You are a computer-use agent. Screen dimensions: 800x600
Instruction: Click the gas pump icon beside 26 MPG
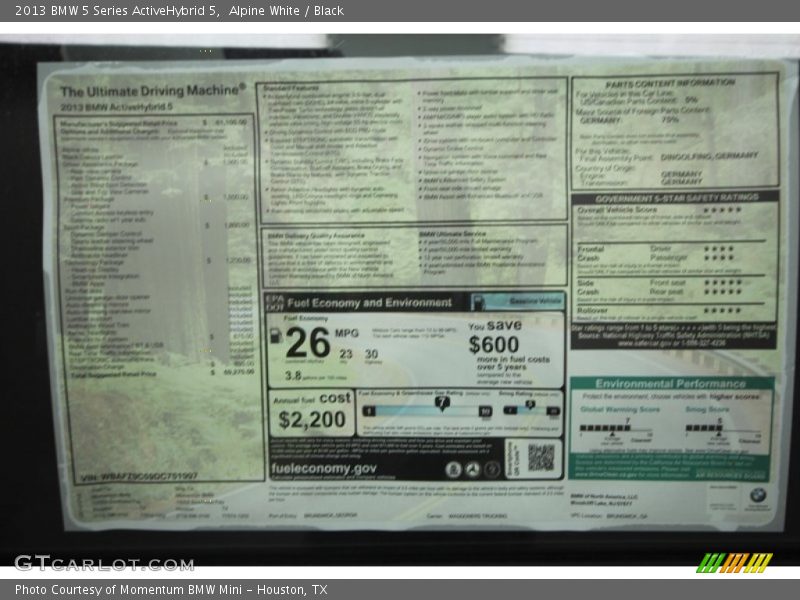tap(276, 335)
